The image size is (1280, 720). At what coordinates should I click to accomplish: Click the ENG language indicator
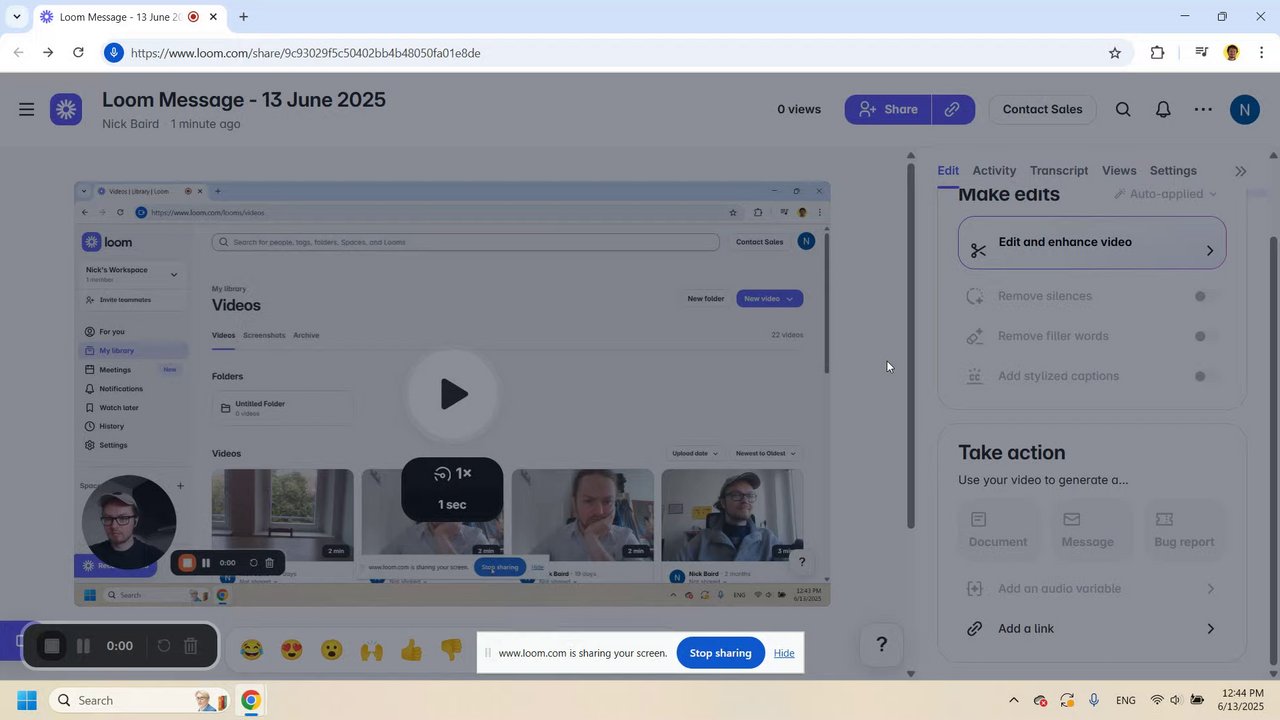1125,700
